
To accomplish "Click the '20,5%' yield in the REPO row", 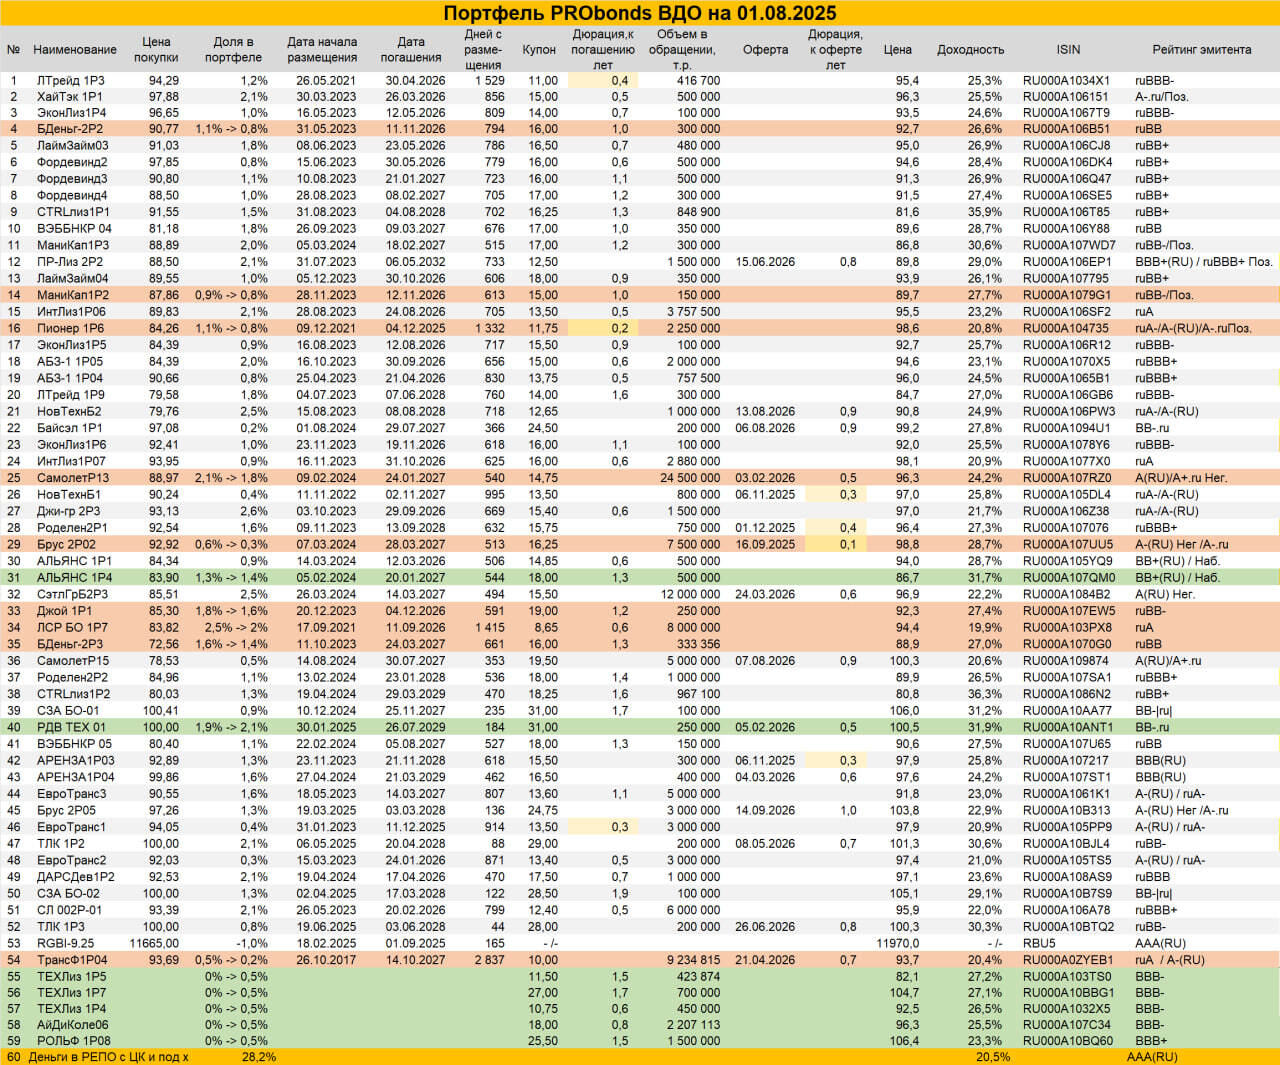I will coord(992,1057).
